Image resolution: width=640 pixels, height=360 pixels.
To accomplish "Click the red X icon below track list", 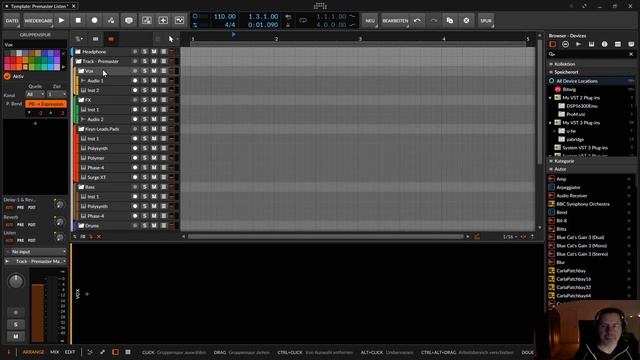I will click(99, 237).
